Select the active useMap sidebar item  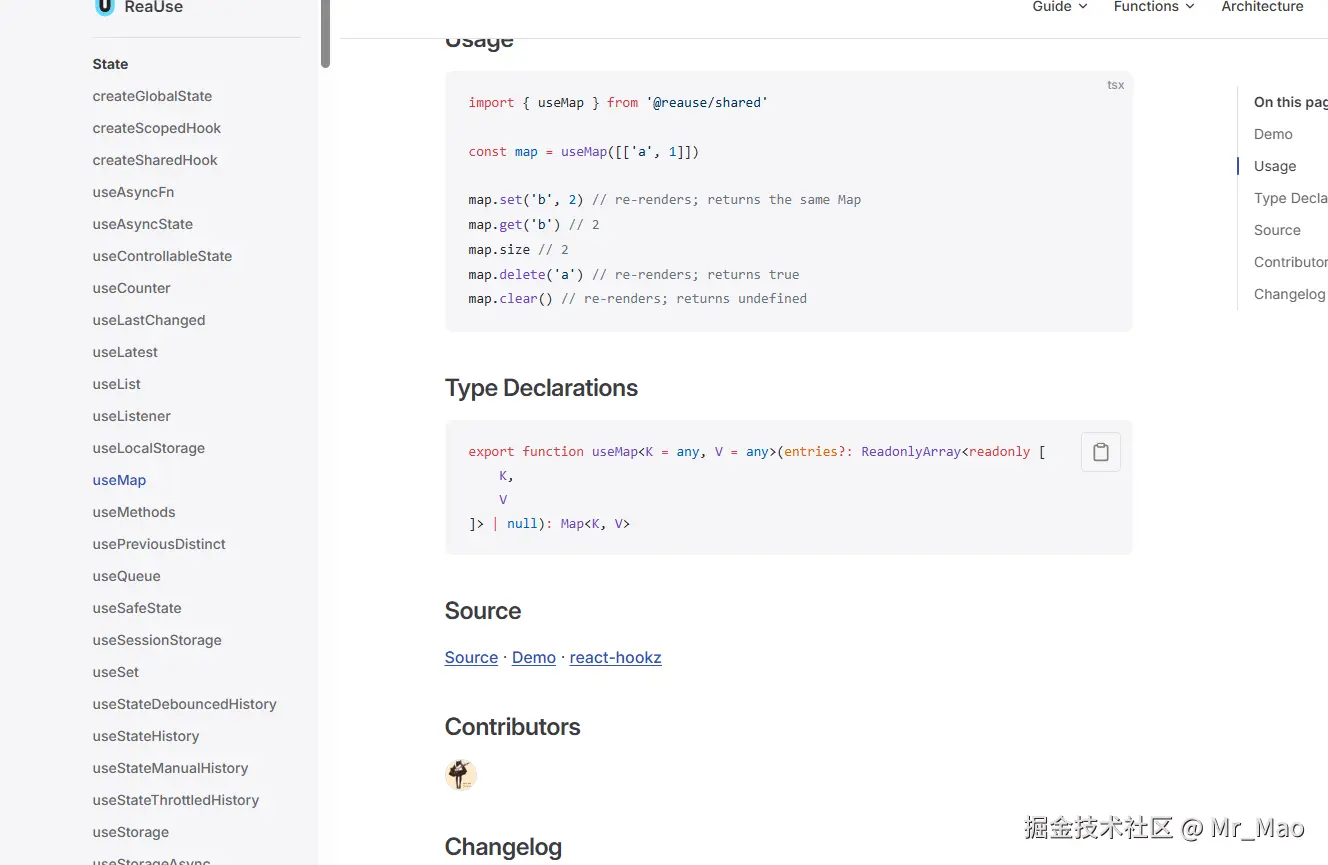pos(119,480)
